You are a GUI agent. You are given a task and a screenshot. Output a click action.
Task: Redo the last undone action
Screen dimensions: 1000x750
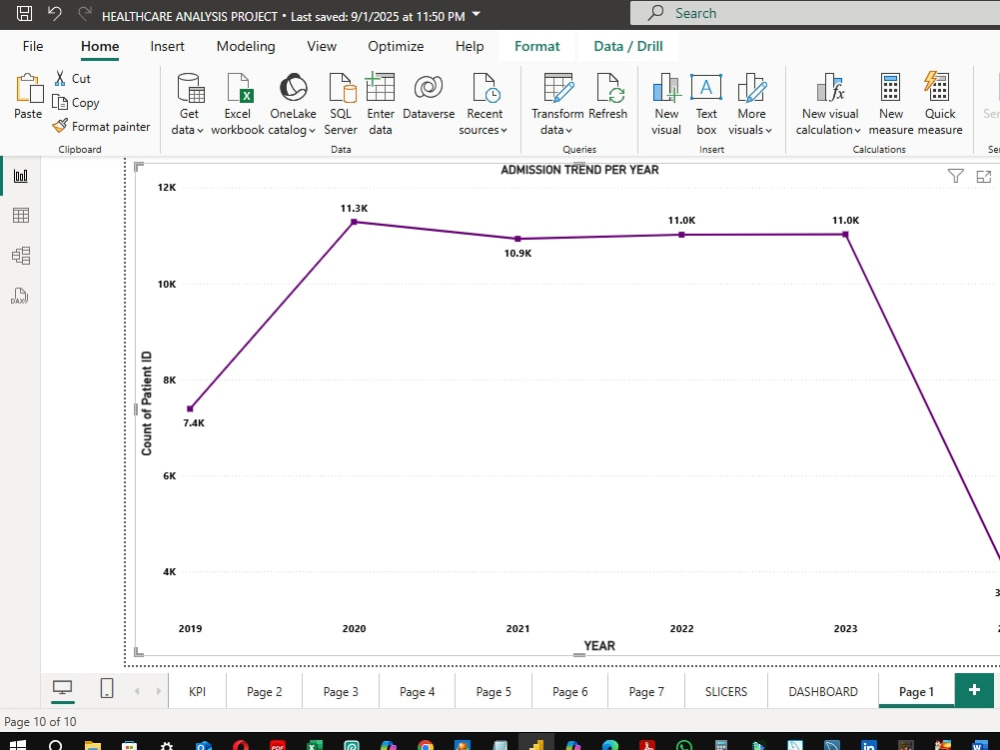(84, 13)
